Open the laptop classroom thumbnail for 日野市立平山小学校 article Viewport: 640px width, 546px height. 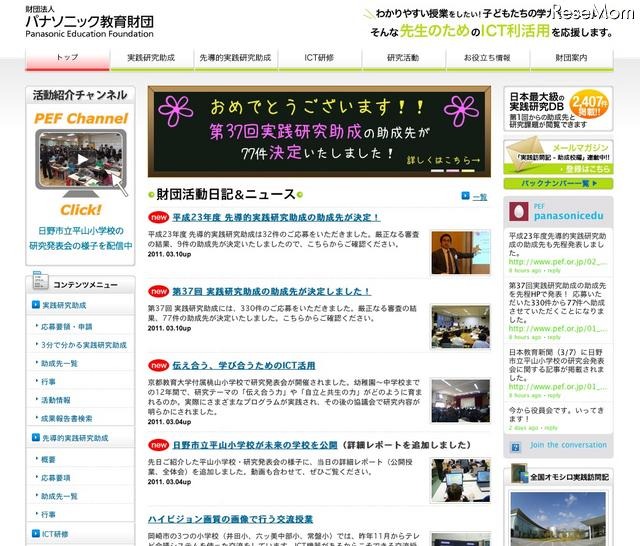[x=460, y=480]
